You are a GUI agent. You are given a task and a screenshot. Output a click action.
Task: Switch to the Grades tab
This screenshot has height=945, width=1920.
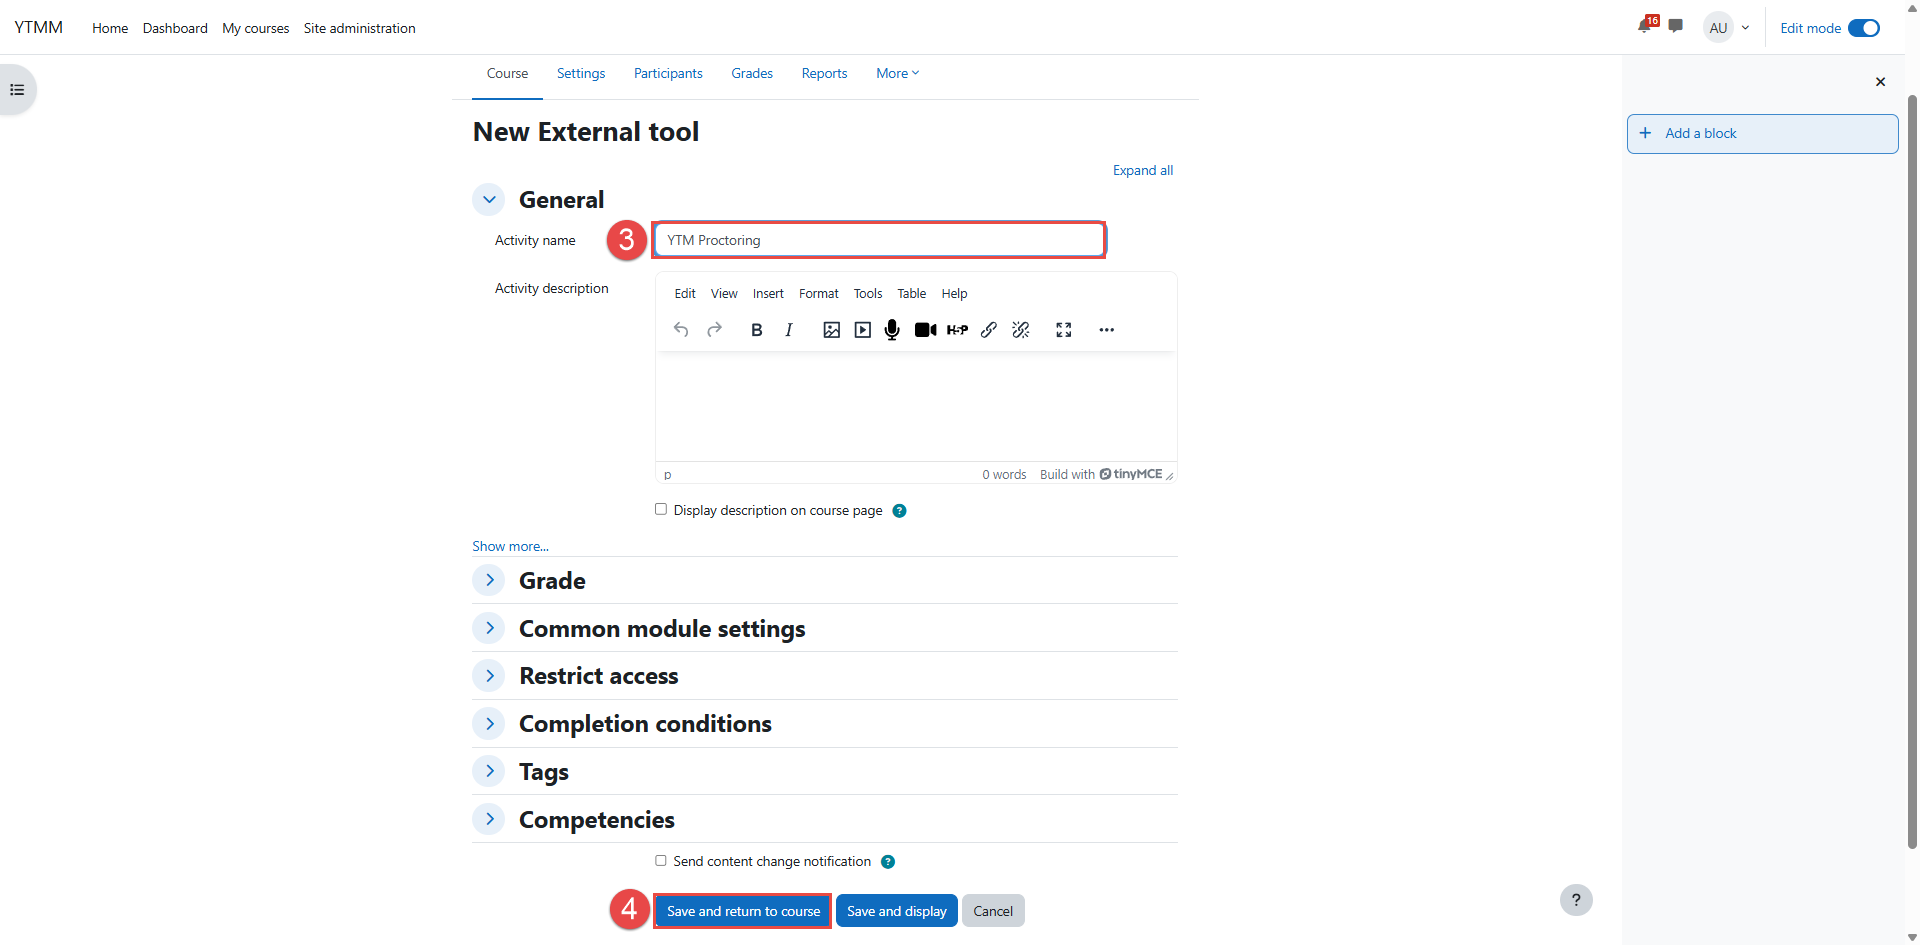[x=752, y=73]
